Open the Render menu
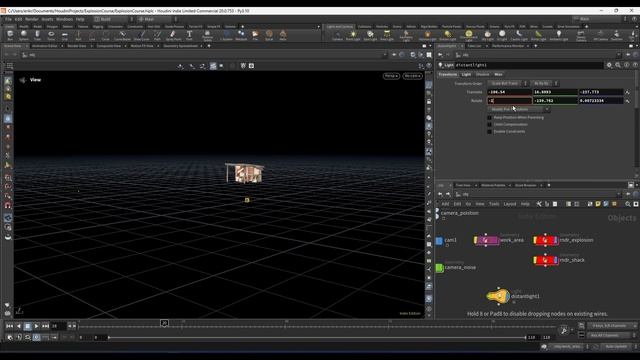The image size is (640, 360). [32, 19]
